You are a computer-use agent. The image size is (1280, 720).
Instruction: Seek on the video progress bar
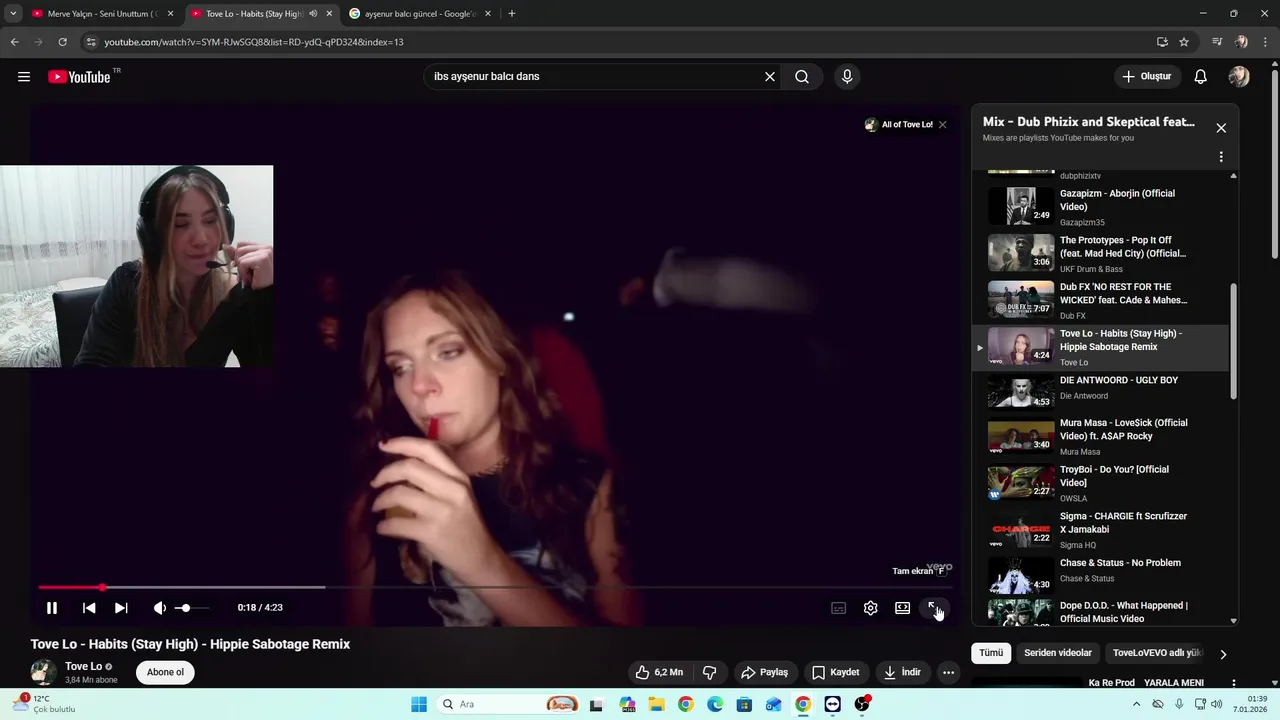[495, 587]
